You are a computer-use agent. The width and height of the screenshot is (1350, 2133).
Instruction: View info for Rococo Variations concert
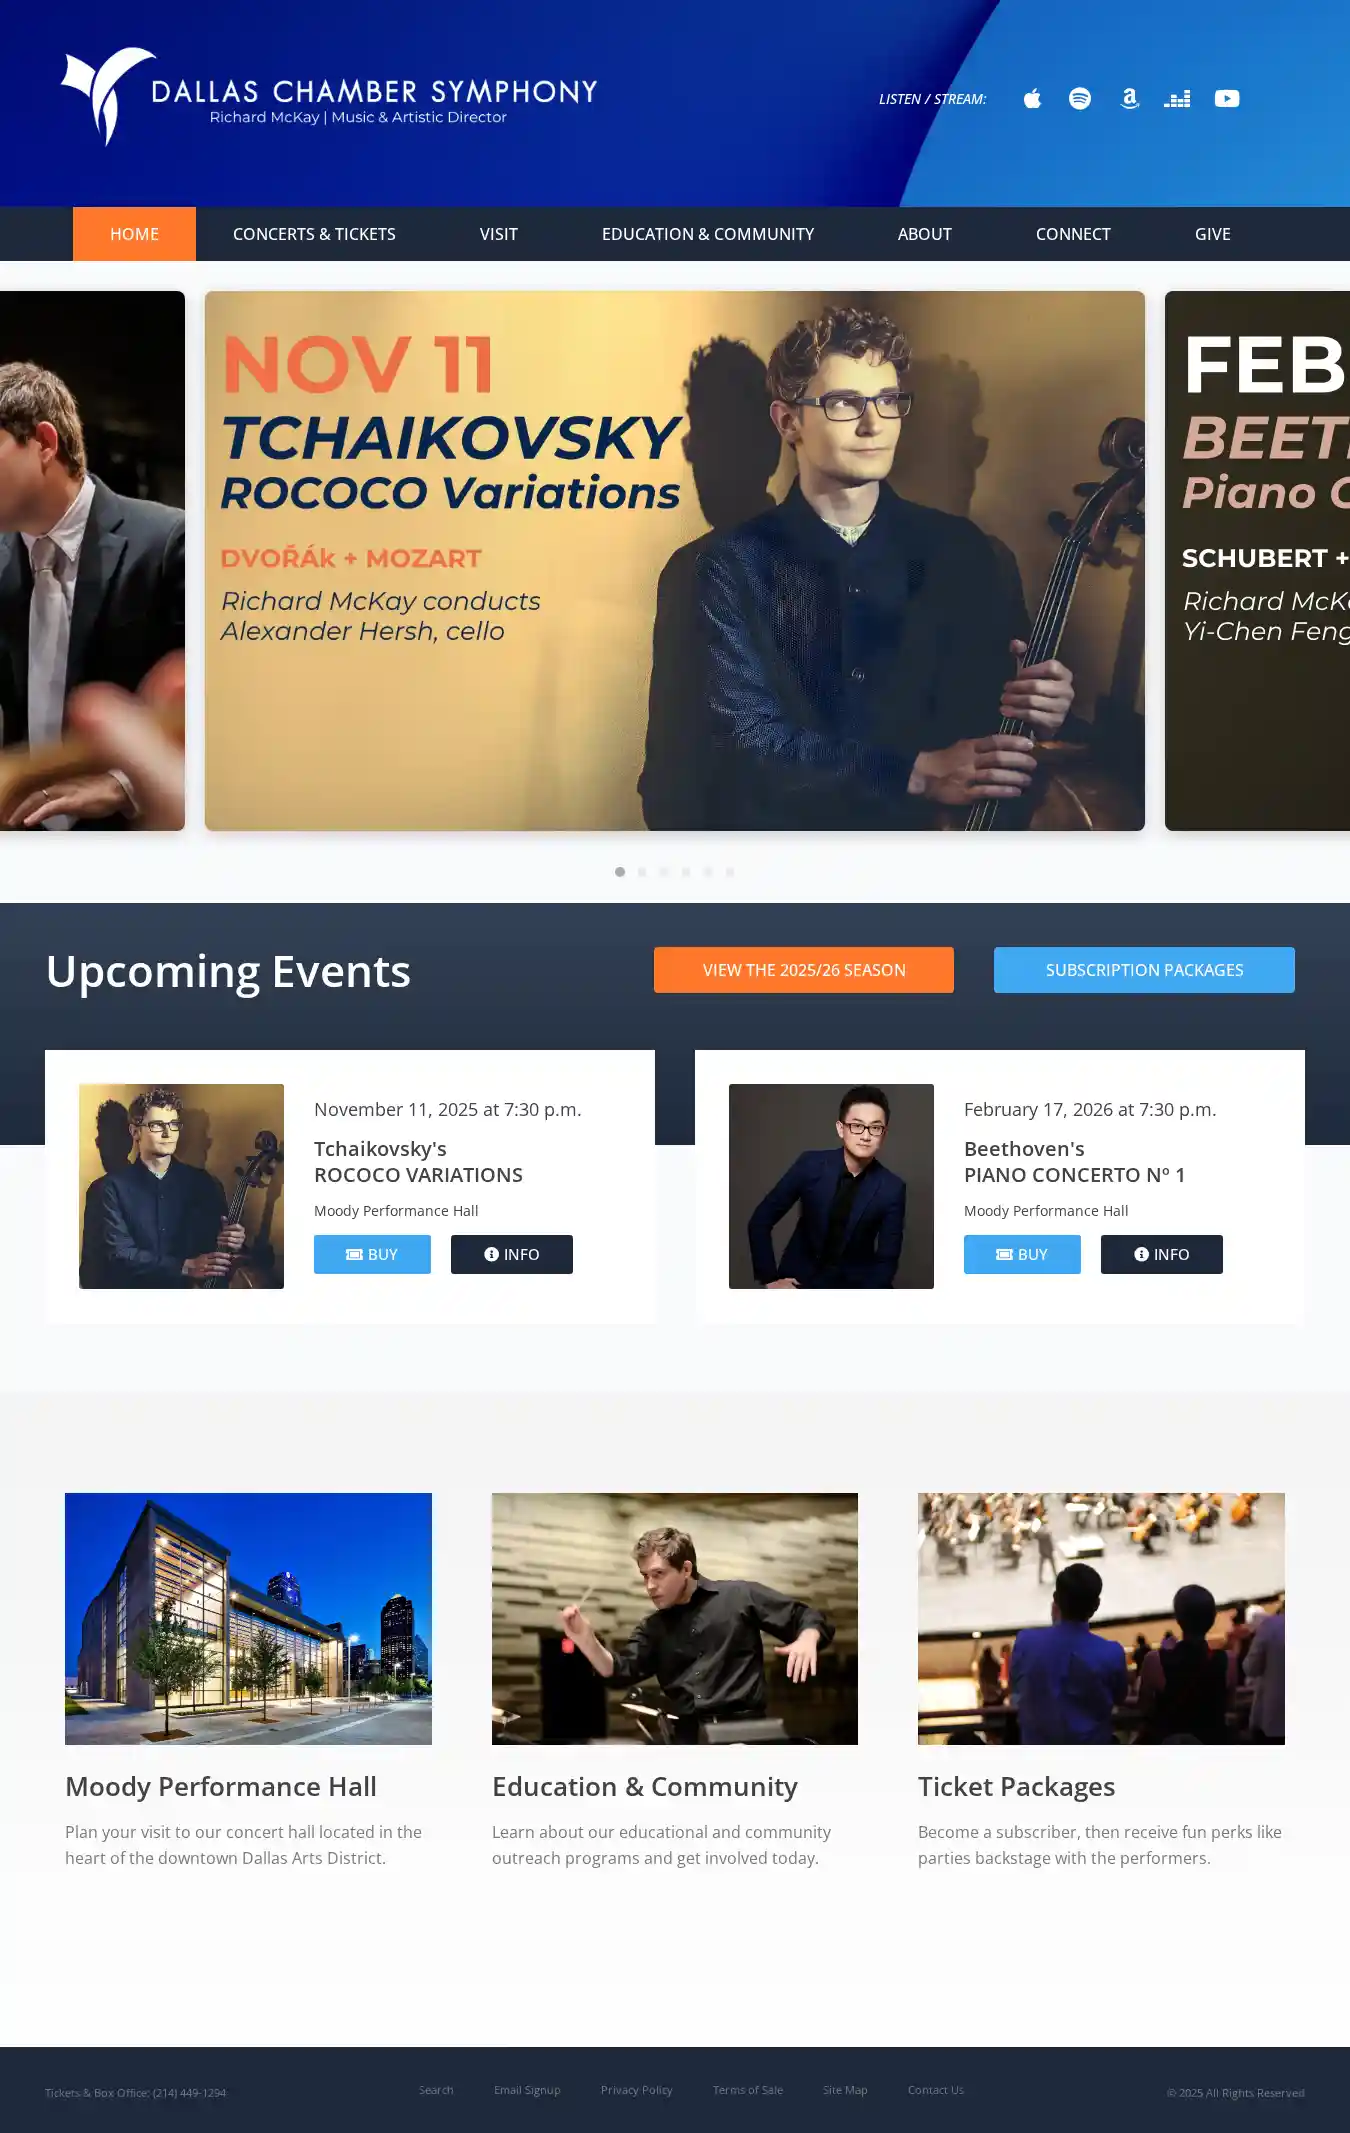coord(512,1254)
